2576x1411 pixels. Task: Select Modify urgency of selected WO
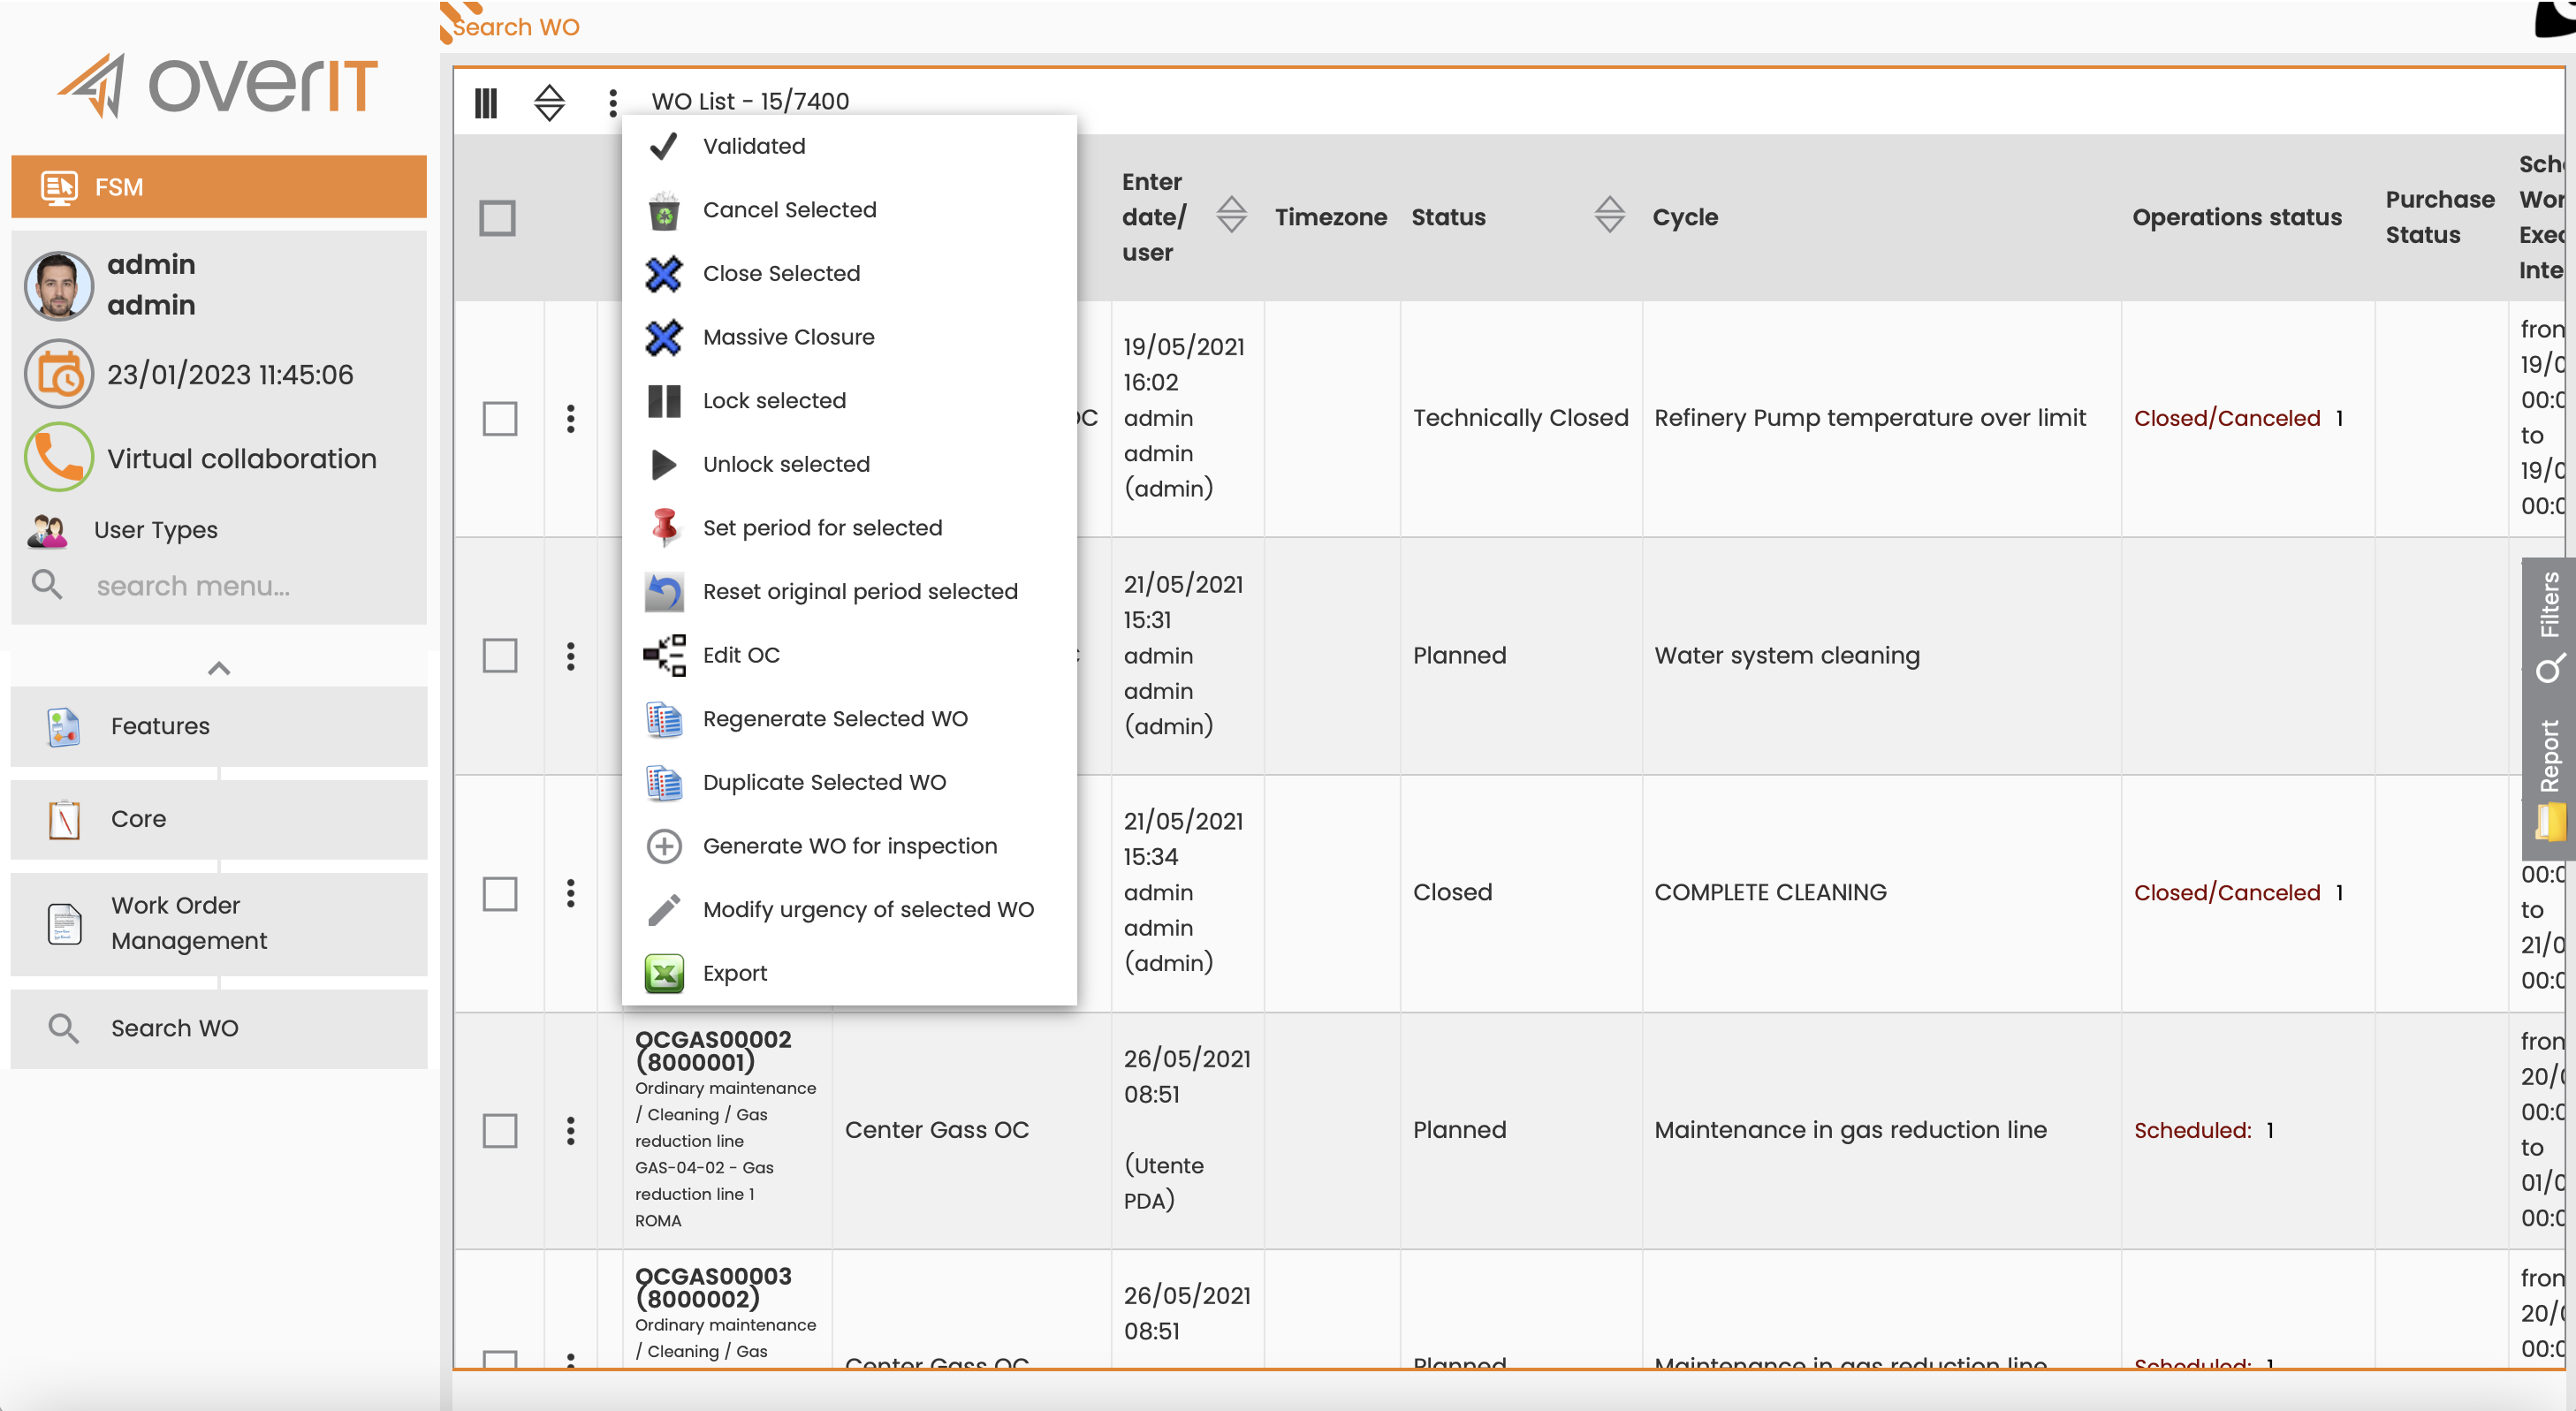[x=849, y=910]
